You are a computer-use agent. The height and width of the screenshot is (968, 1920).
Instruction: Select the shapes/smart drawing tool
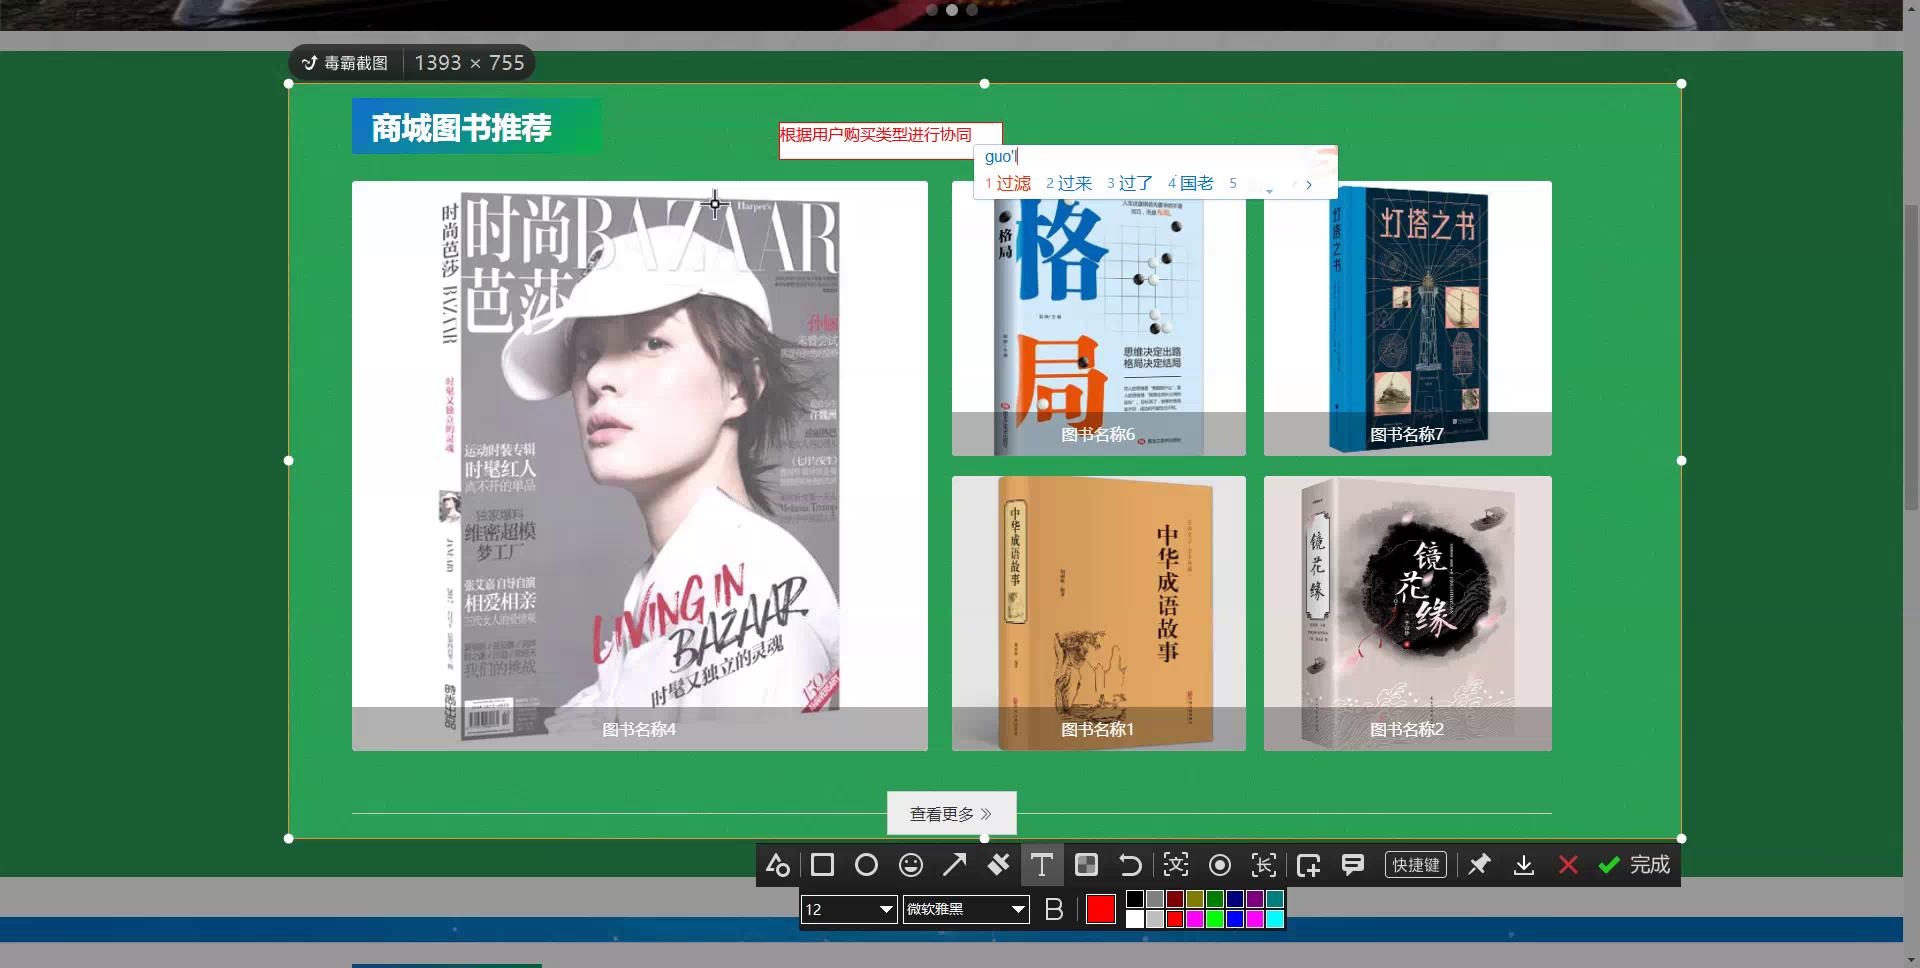tap(778, 865)
